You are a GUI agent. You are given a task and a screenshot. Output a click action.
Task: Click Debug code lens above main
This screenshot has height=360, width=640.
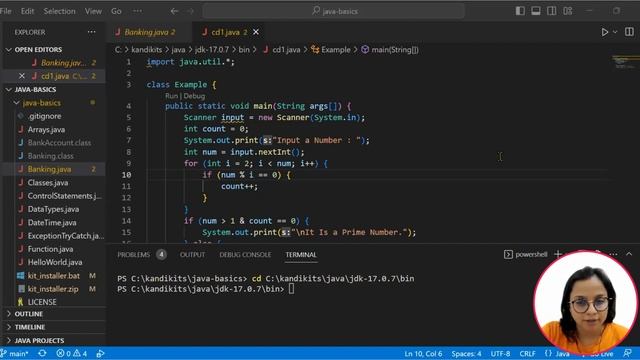(x=194, y=96)
